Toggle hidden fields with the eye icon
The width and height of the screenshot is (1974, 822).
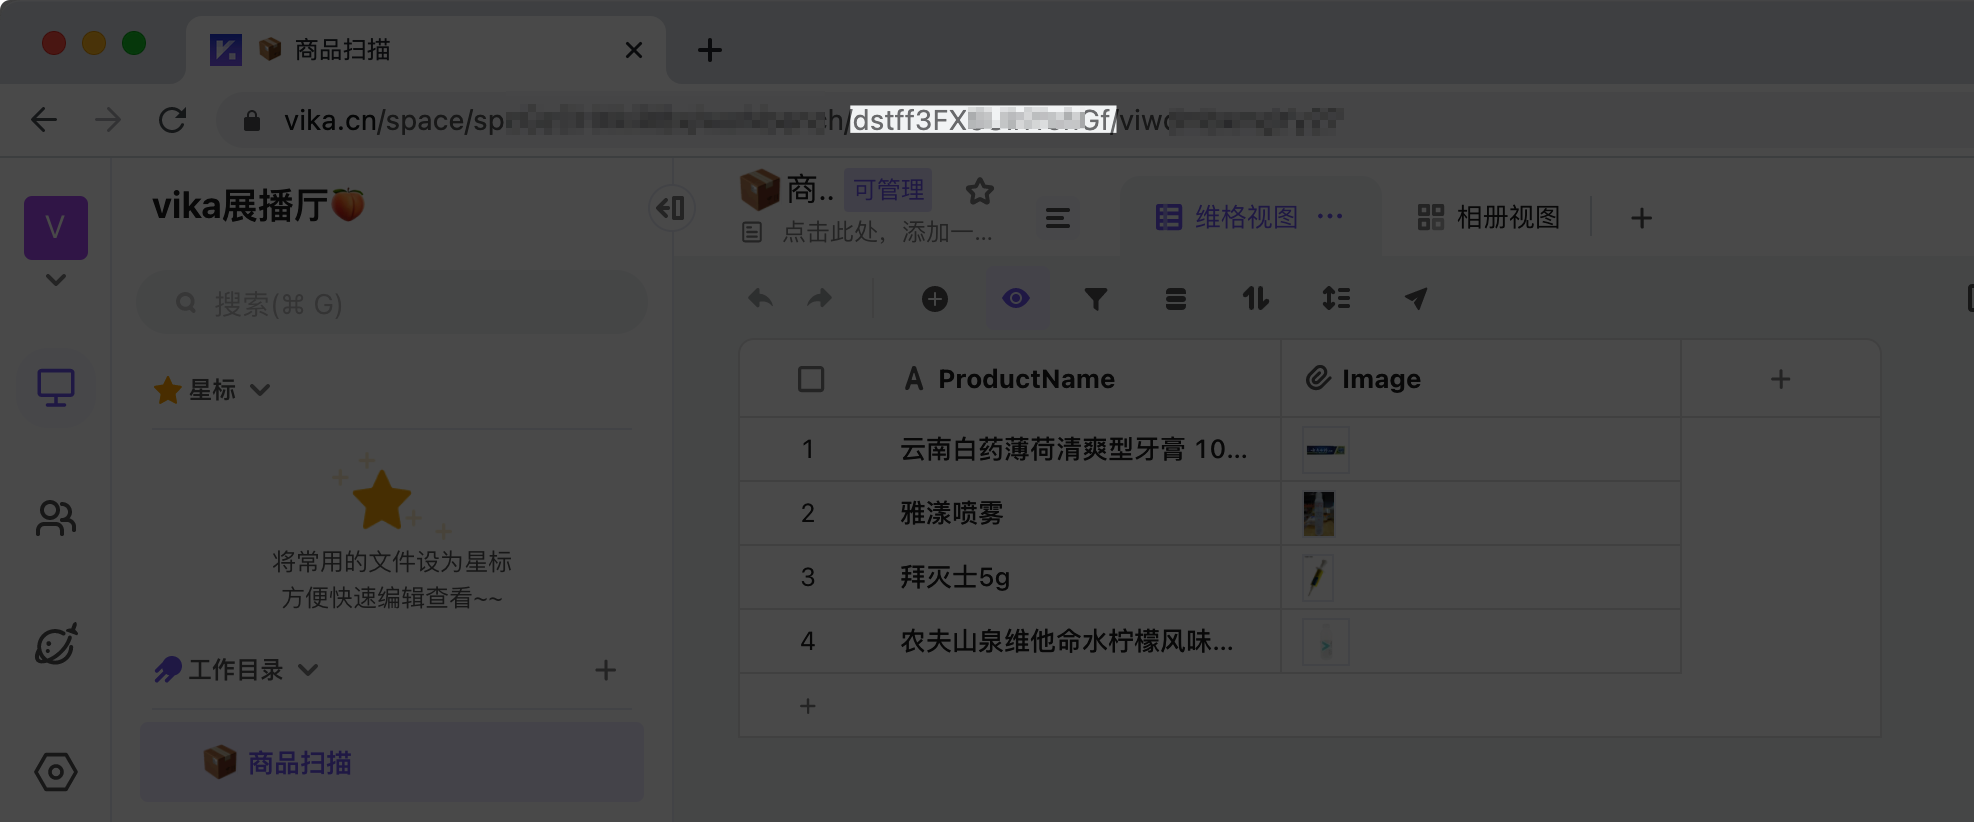1016,298
